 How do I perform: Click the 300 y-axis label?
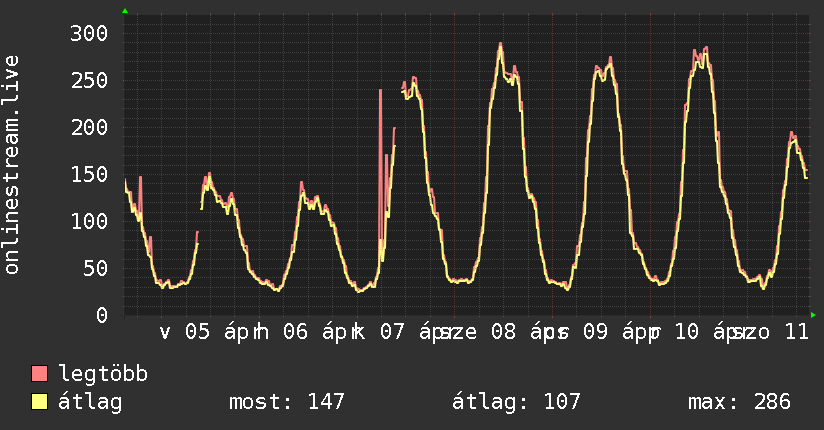pyautogui.click(x=89, y=34)
